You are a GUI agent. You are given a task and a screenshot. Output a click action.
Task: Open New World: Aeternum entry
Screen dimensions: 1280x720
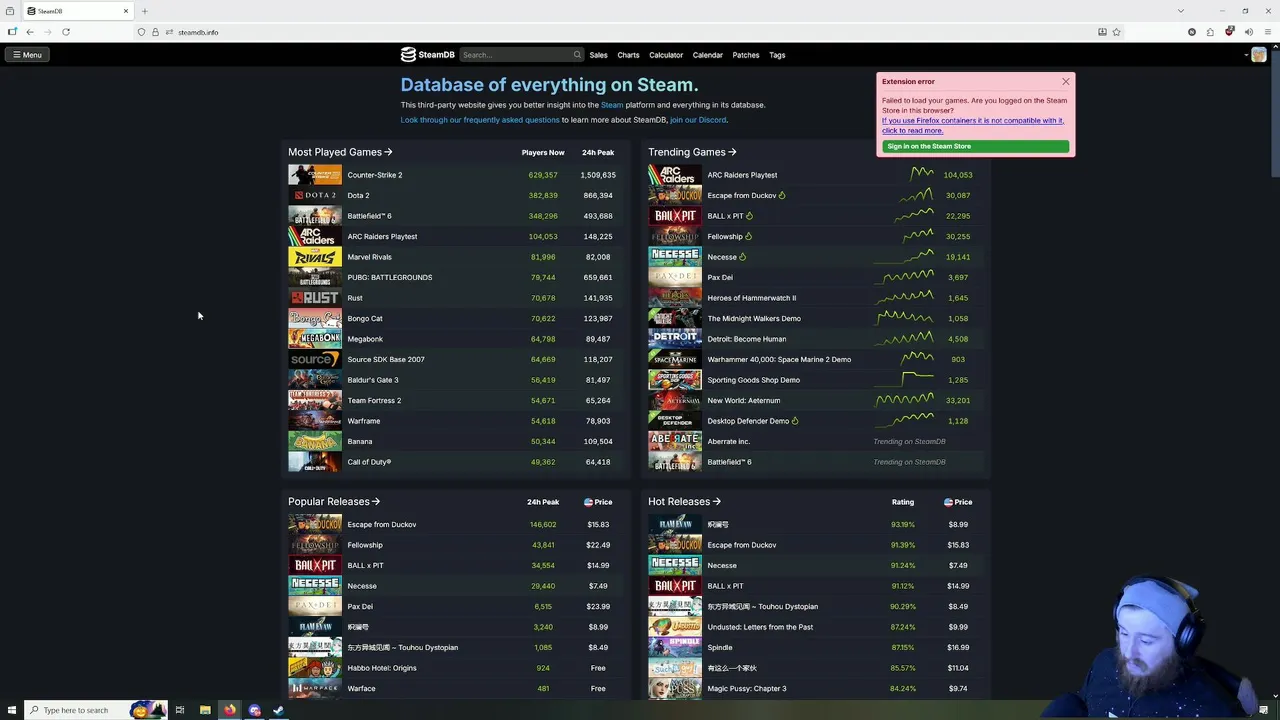(744, 400)
